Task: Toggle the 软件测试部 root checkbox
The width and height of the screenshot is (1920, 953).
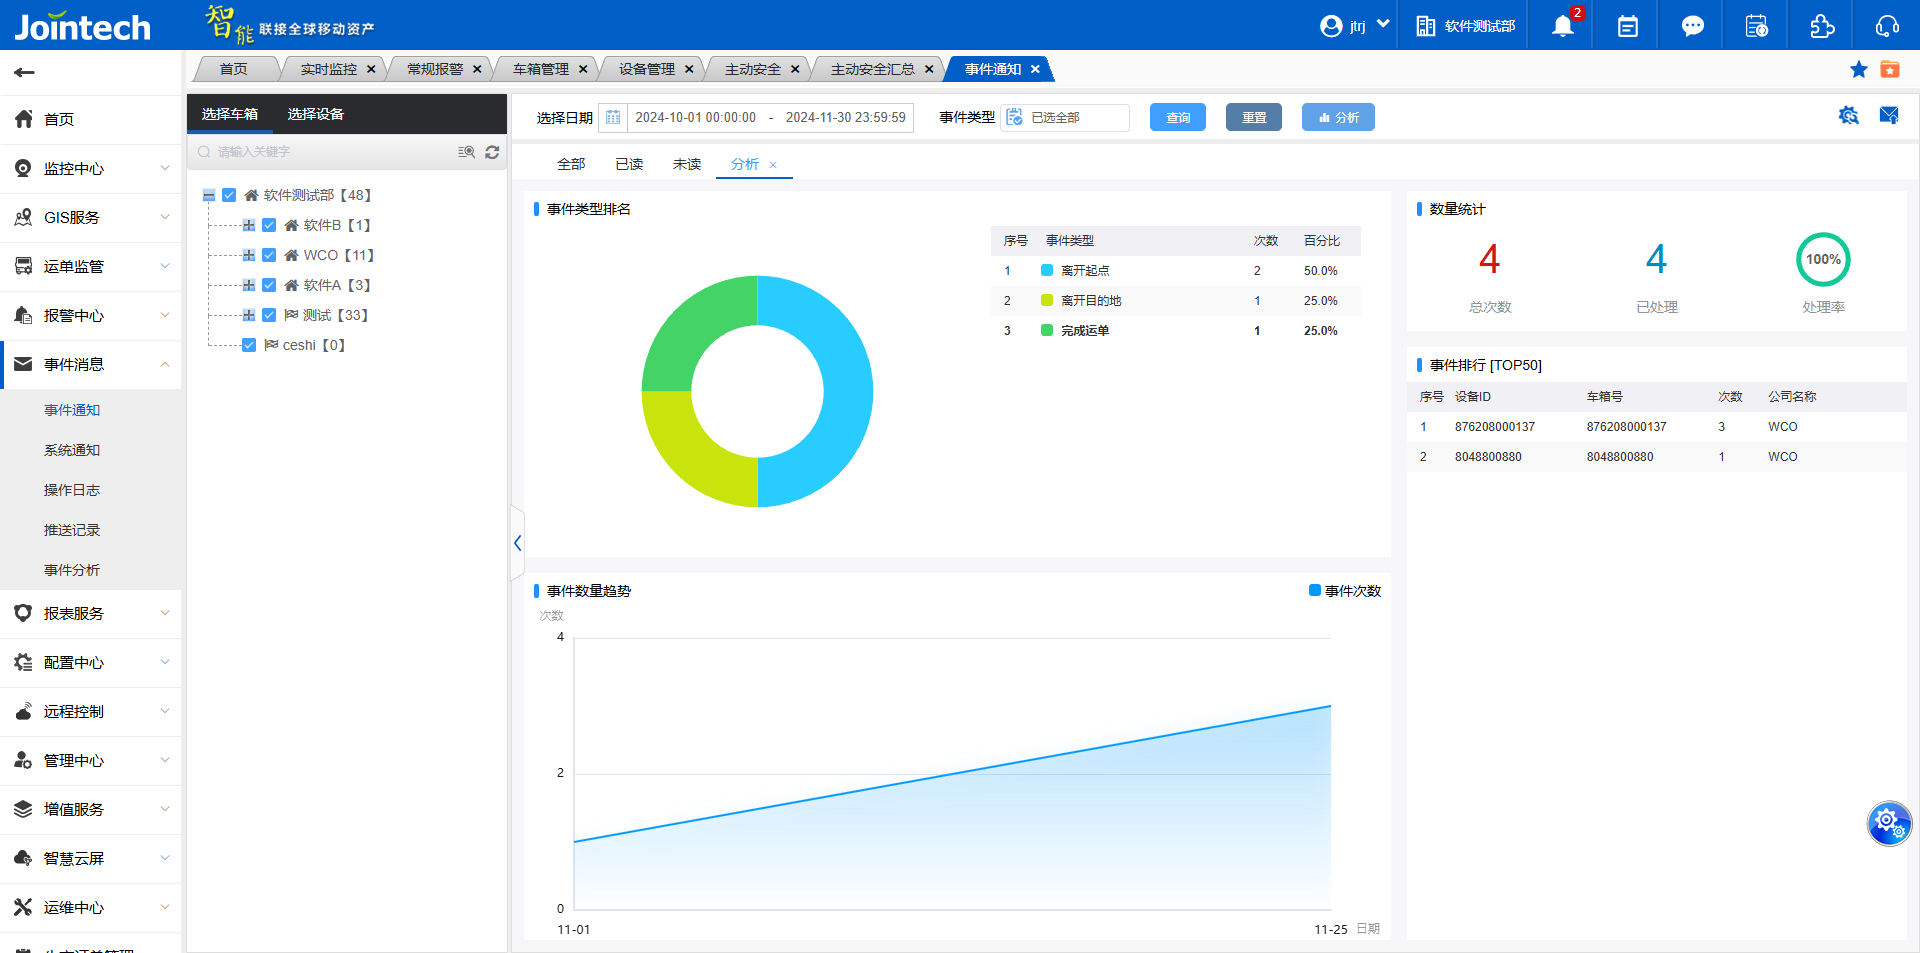Action: pos(229,195)
